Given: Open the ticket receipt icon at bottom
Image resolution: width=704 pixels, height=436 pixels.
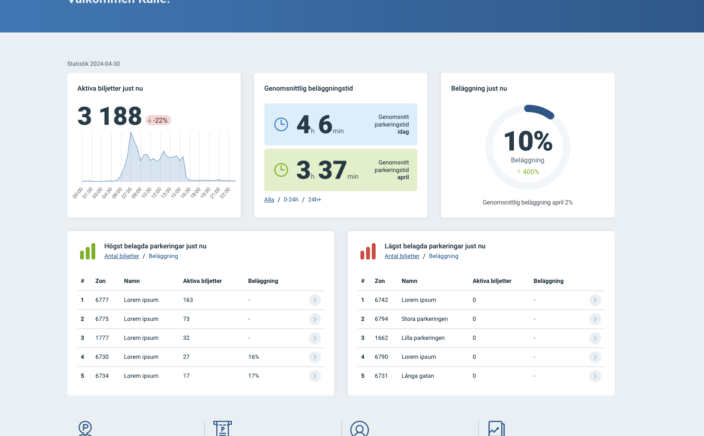Looking at the screenshot, I should coord(222,428).
